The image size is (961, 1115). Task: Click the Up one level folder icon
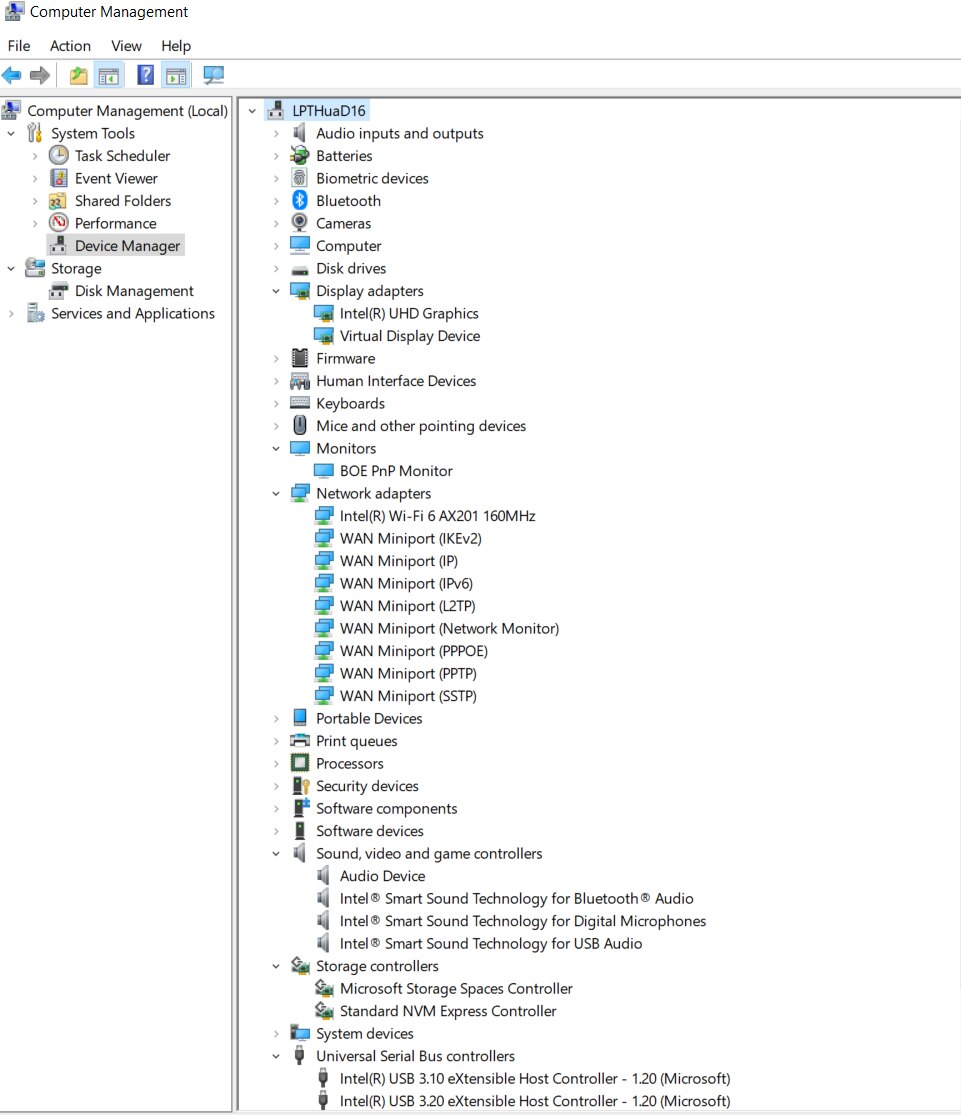point(78,75)
